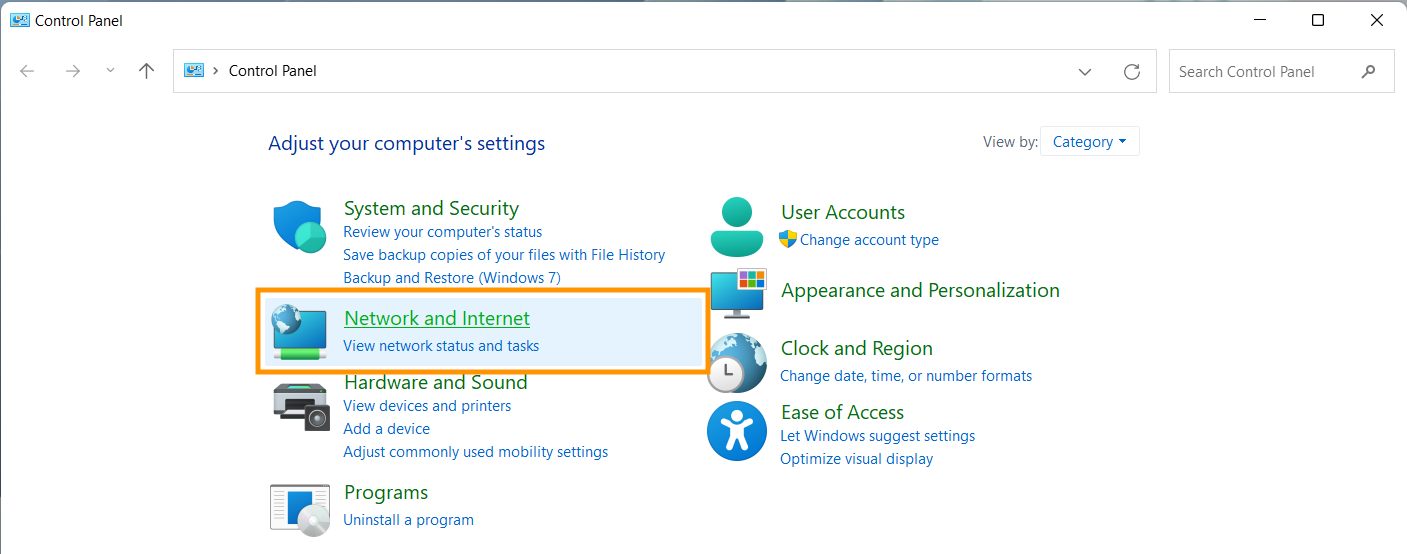Open the Recent locations dropdown arrow
Image resolution: width=1407 pixels, height=554 pixels.
(110, 71)
